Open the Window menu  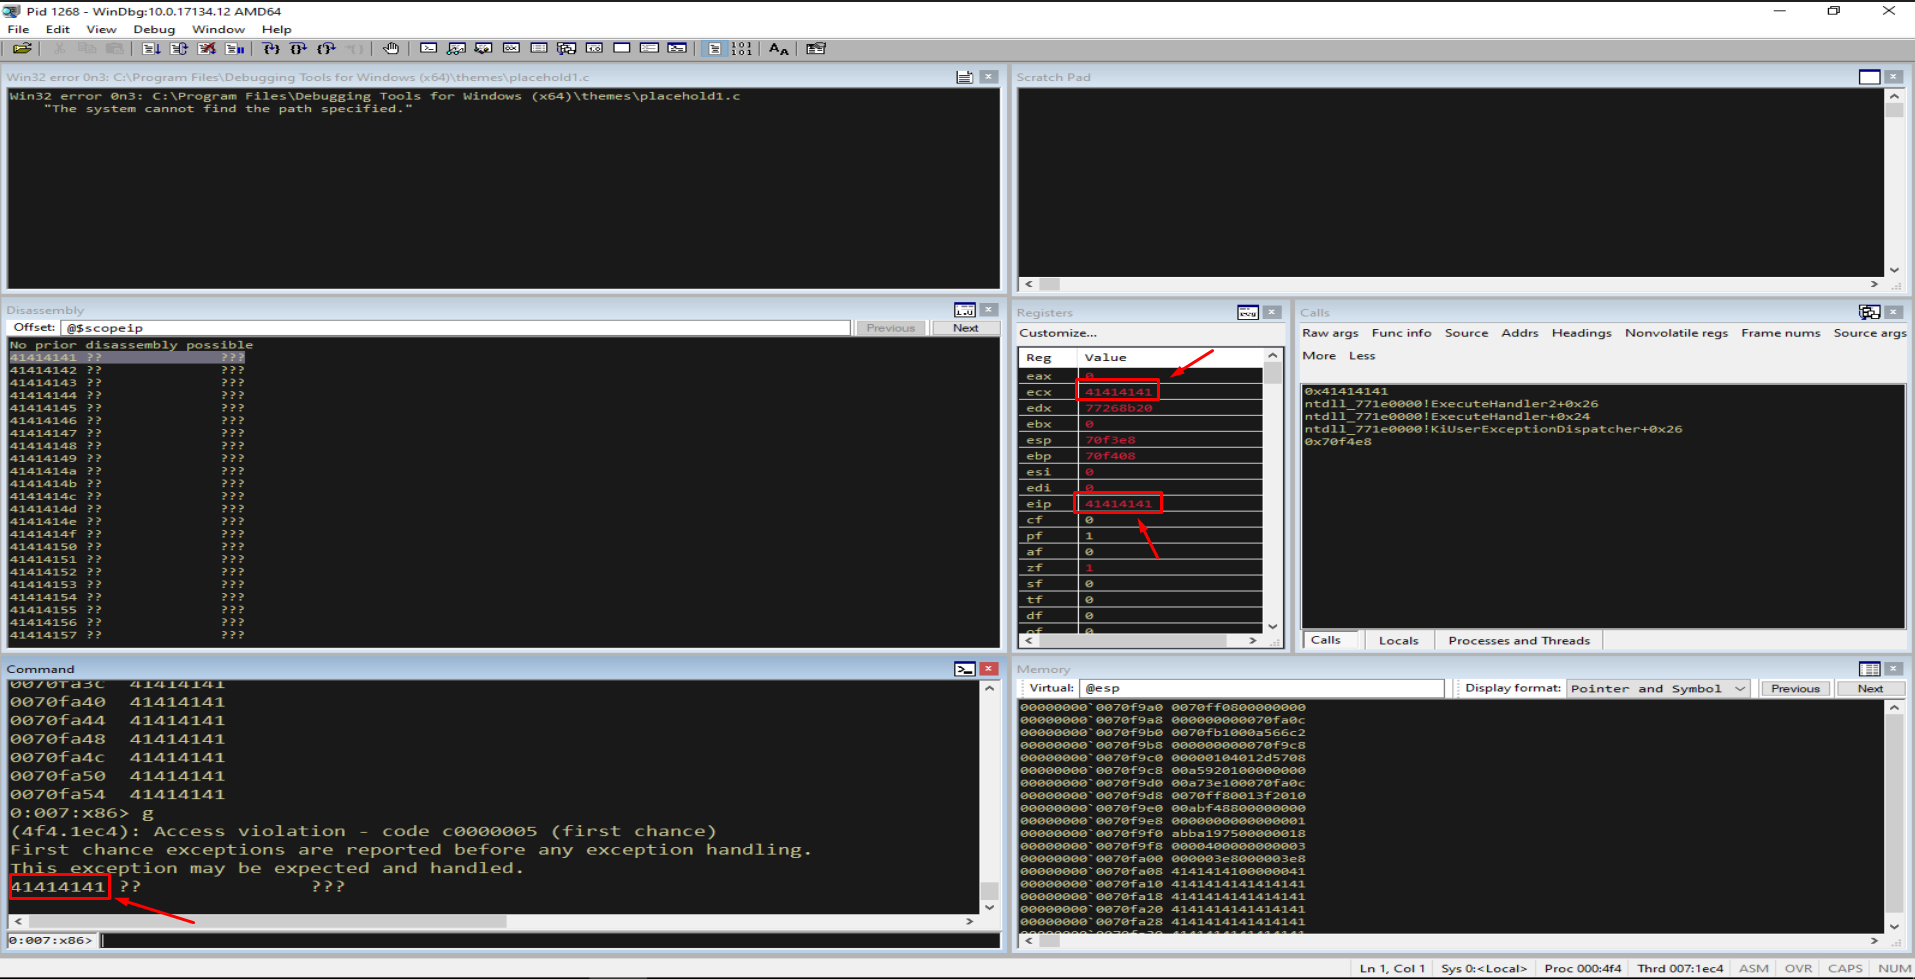point(218,29)
